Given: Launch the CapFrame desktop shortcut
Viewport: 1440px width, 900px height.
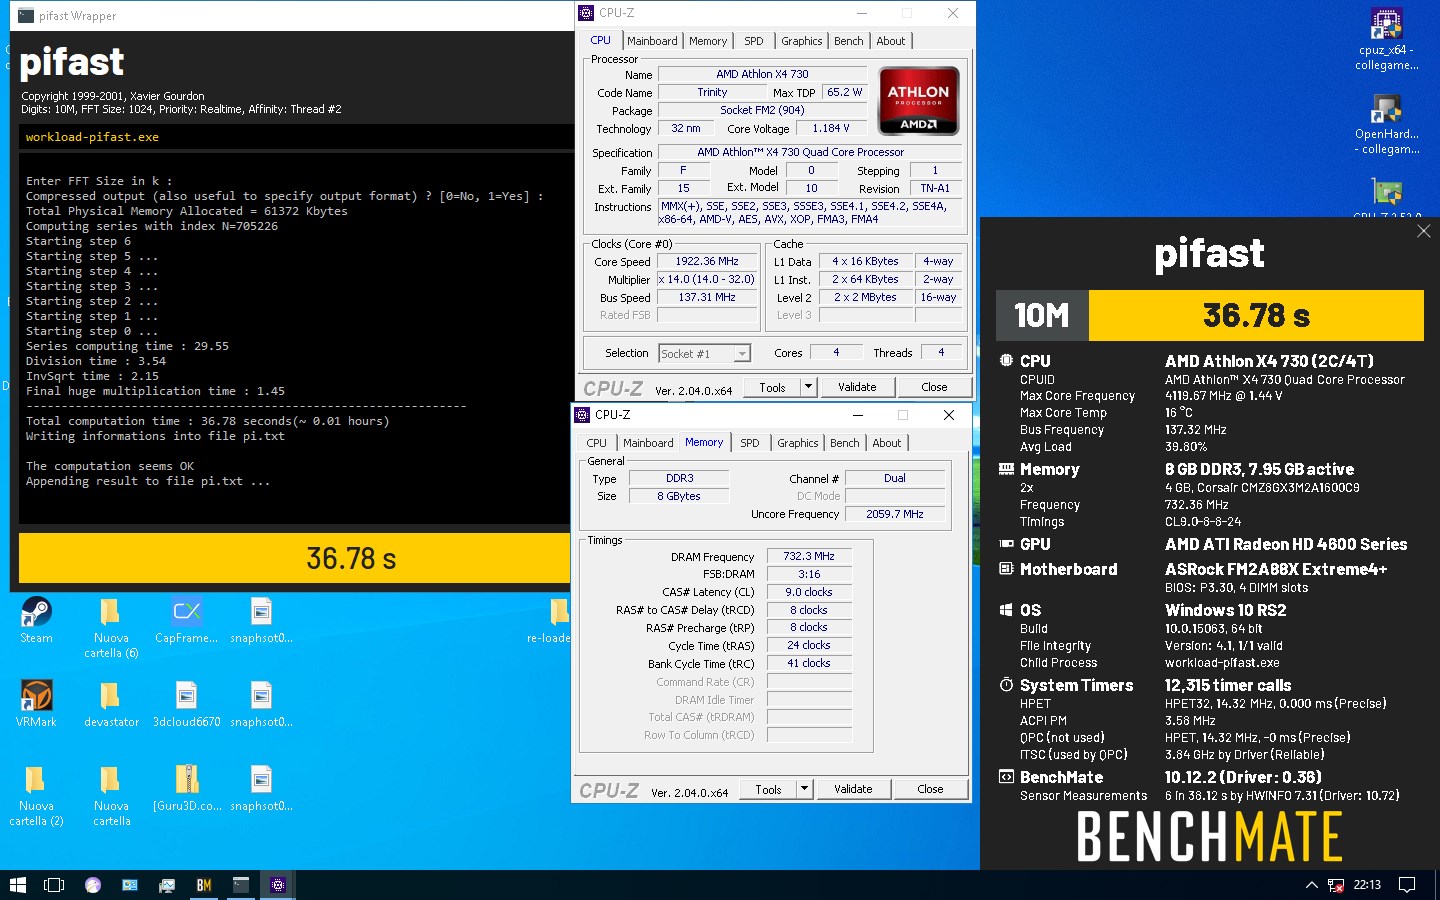Looking at the screenshot, I should point(187,621).
